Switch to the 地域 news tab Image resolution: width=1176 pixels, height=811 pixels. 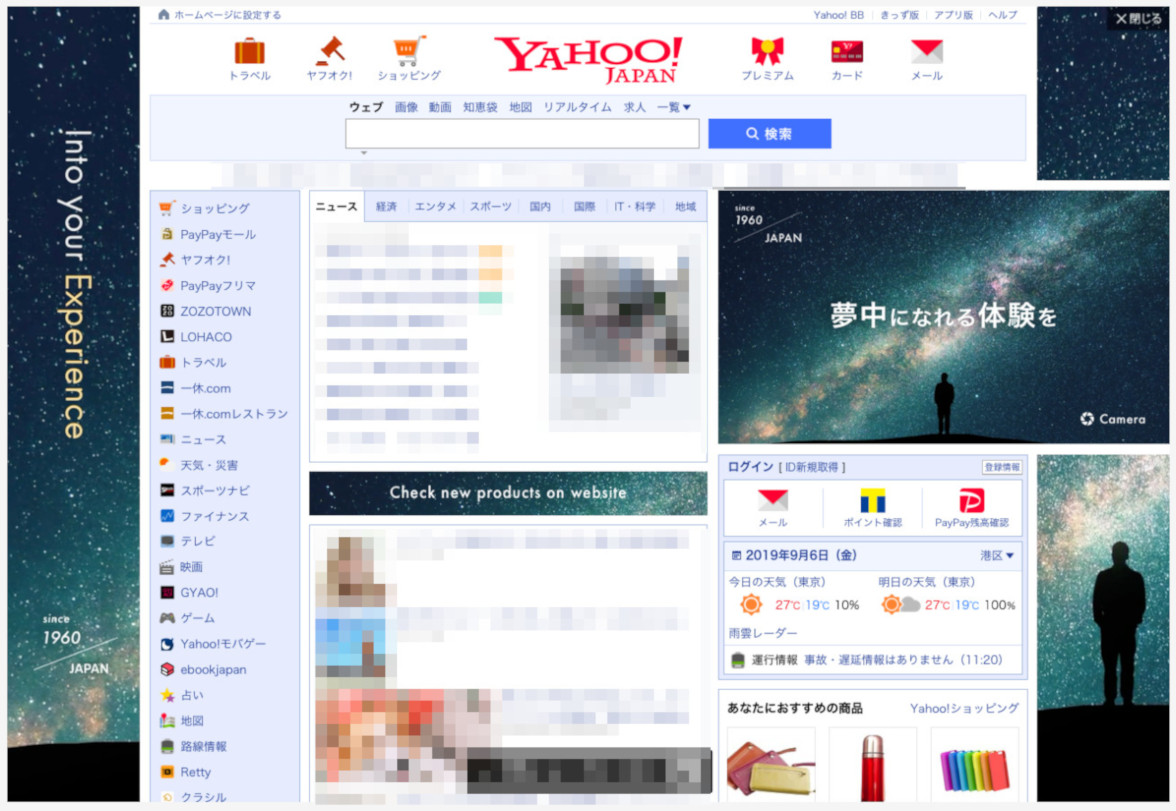click(x=686, y=206)
